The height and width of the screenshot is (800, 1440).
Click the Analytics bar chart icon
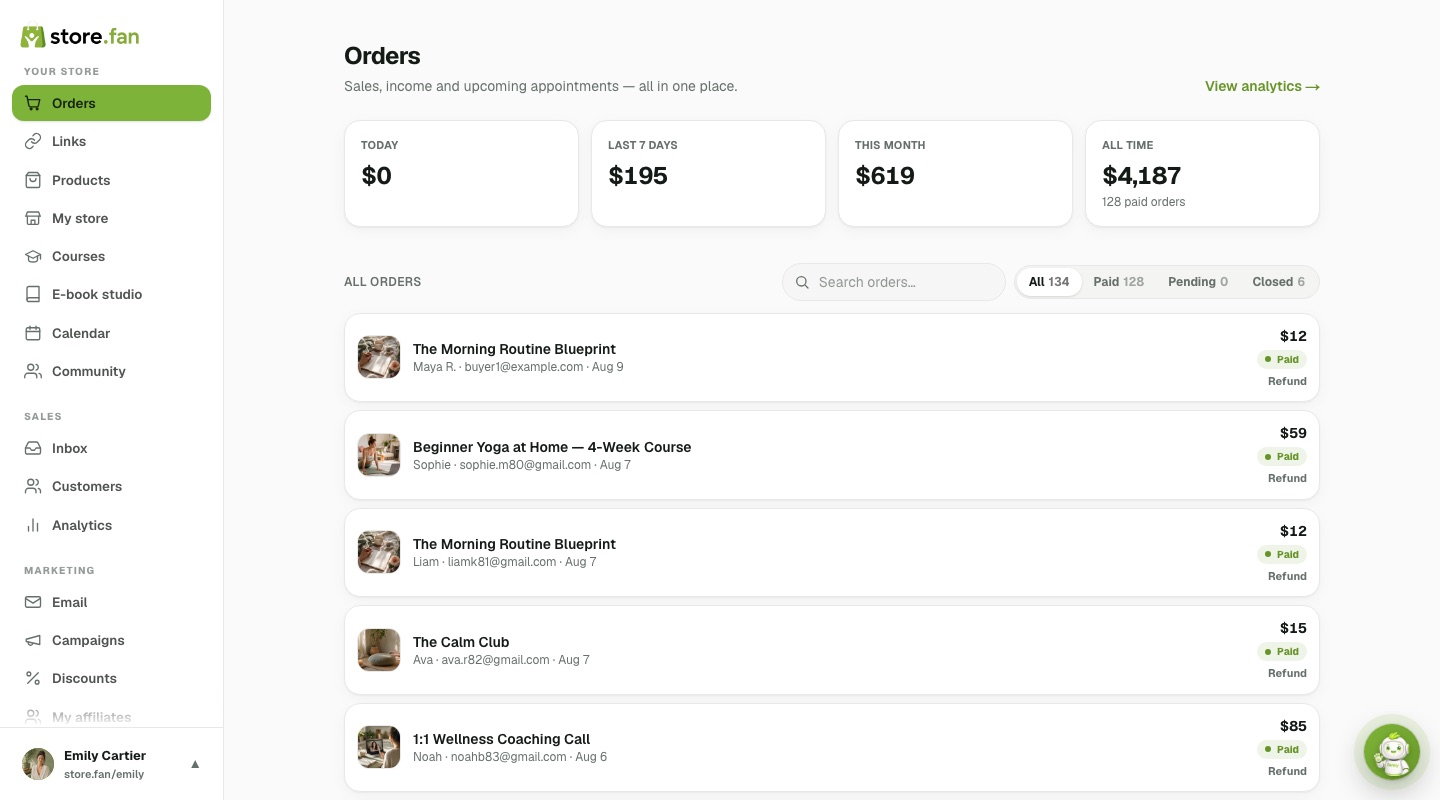click(x=33, y=525)
